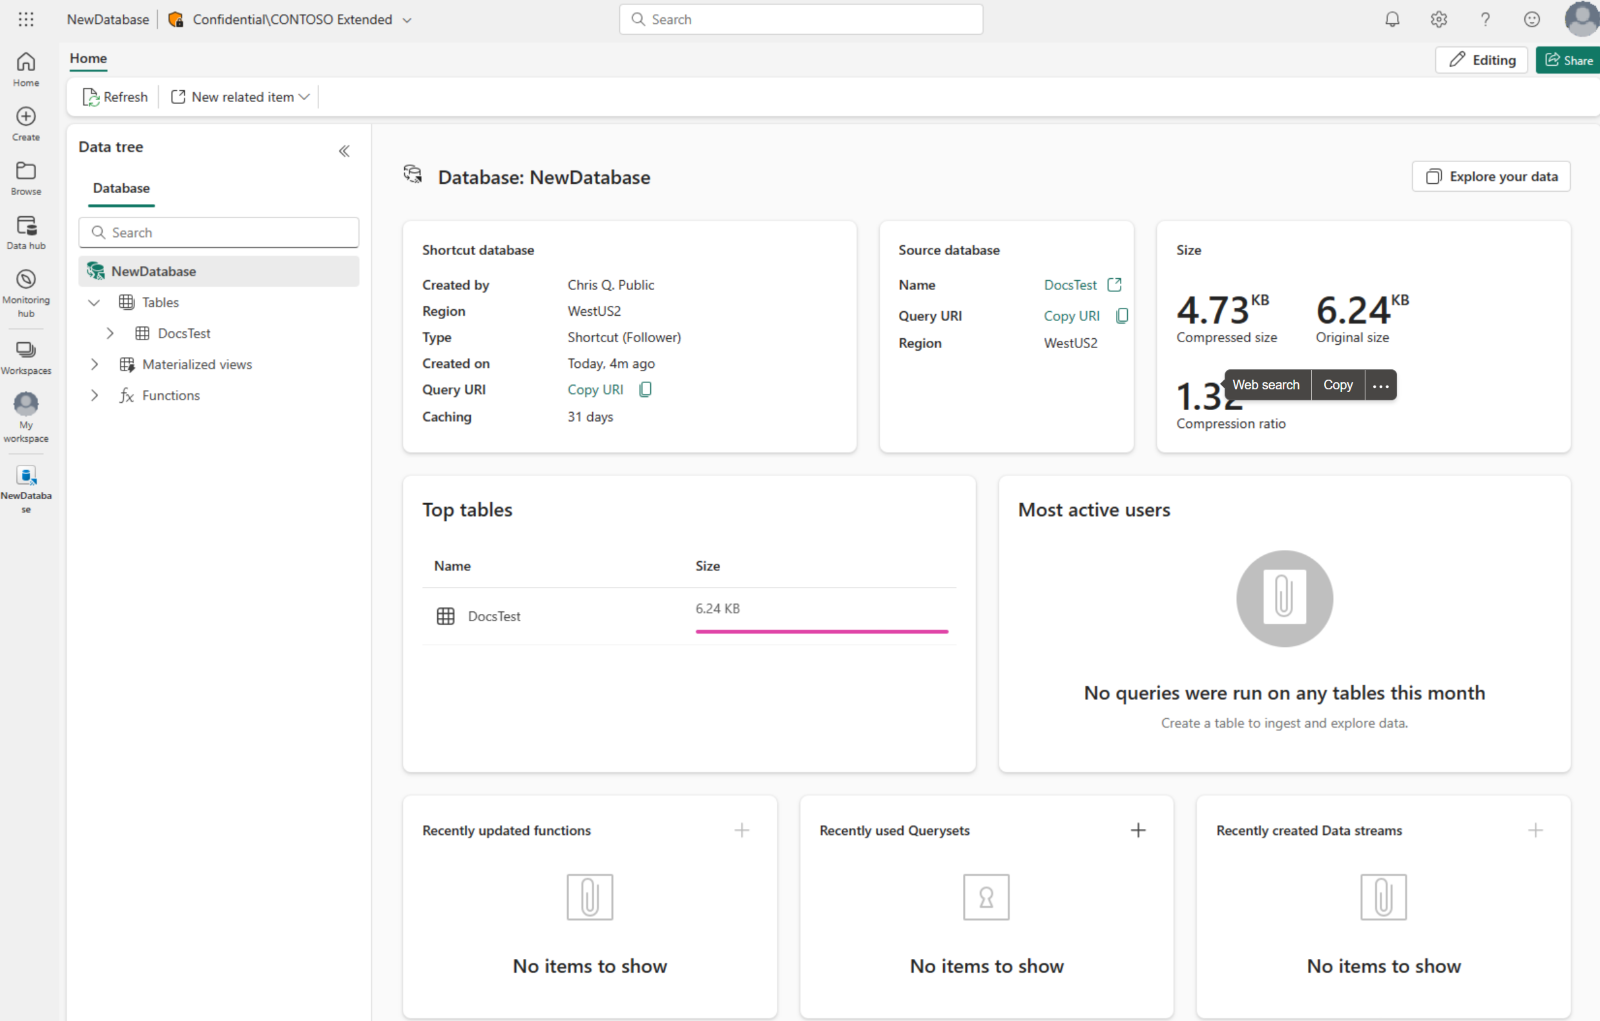Add item to Recently used Querysets
The height and width of the screenshot is (1021, 1600).
pos(1138,830)
